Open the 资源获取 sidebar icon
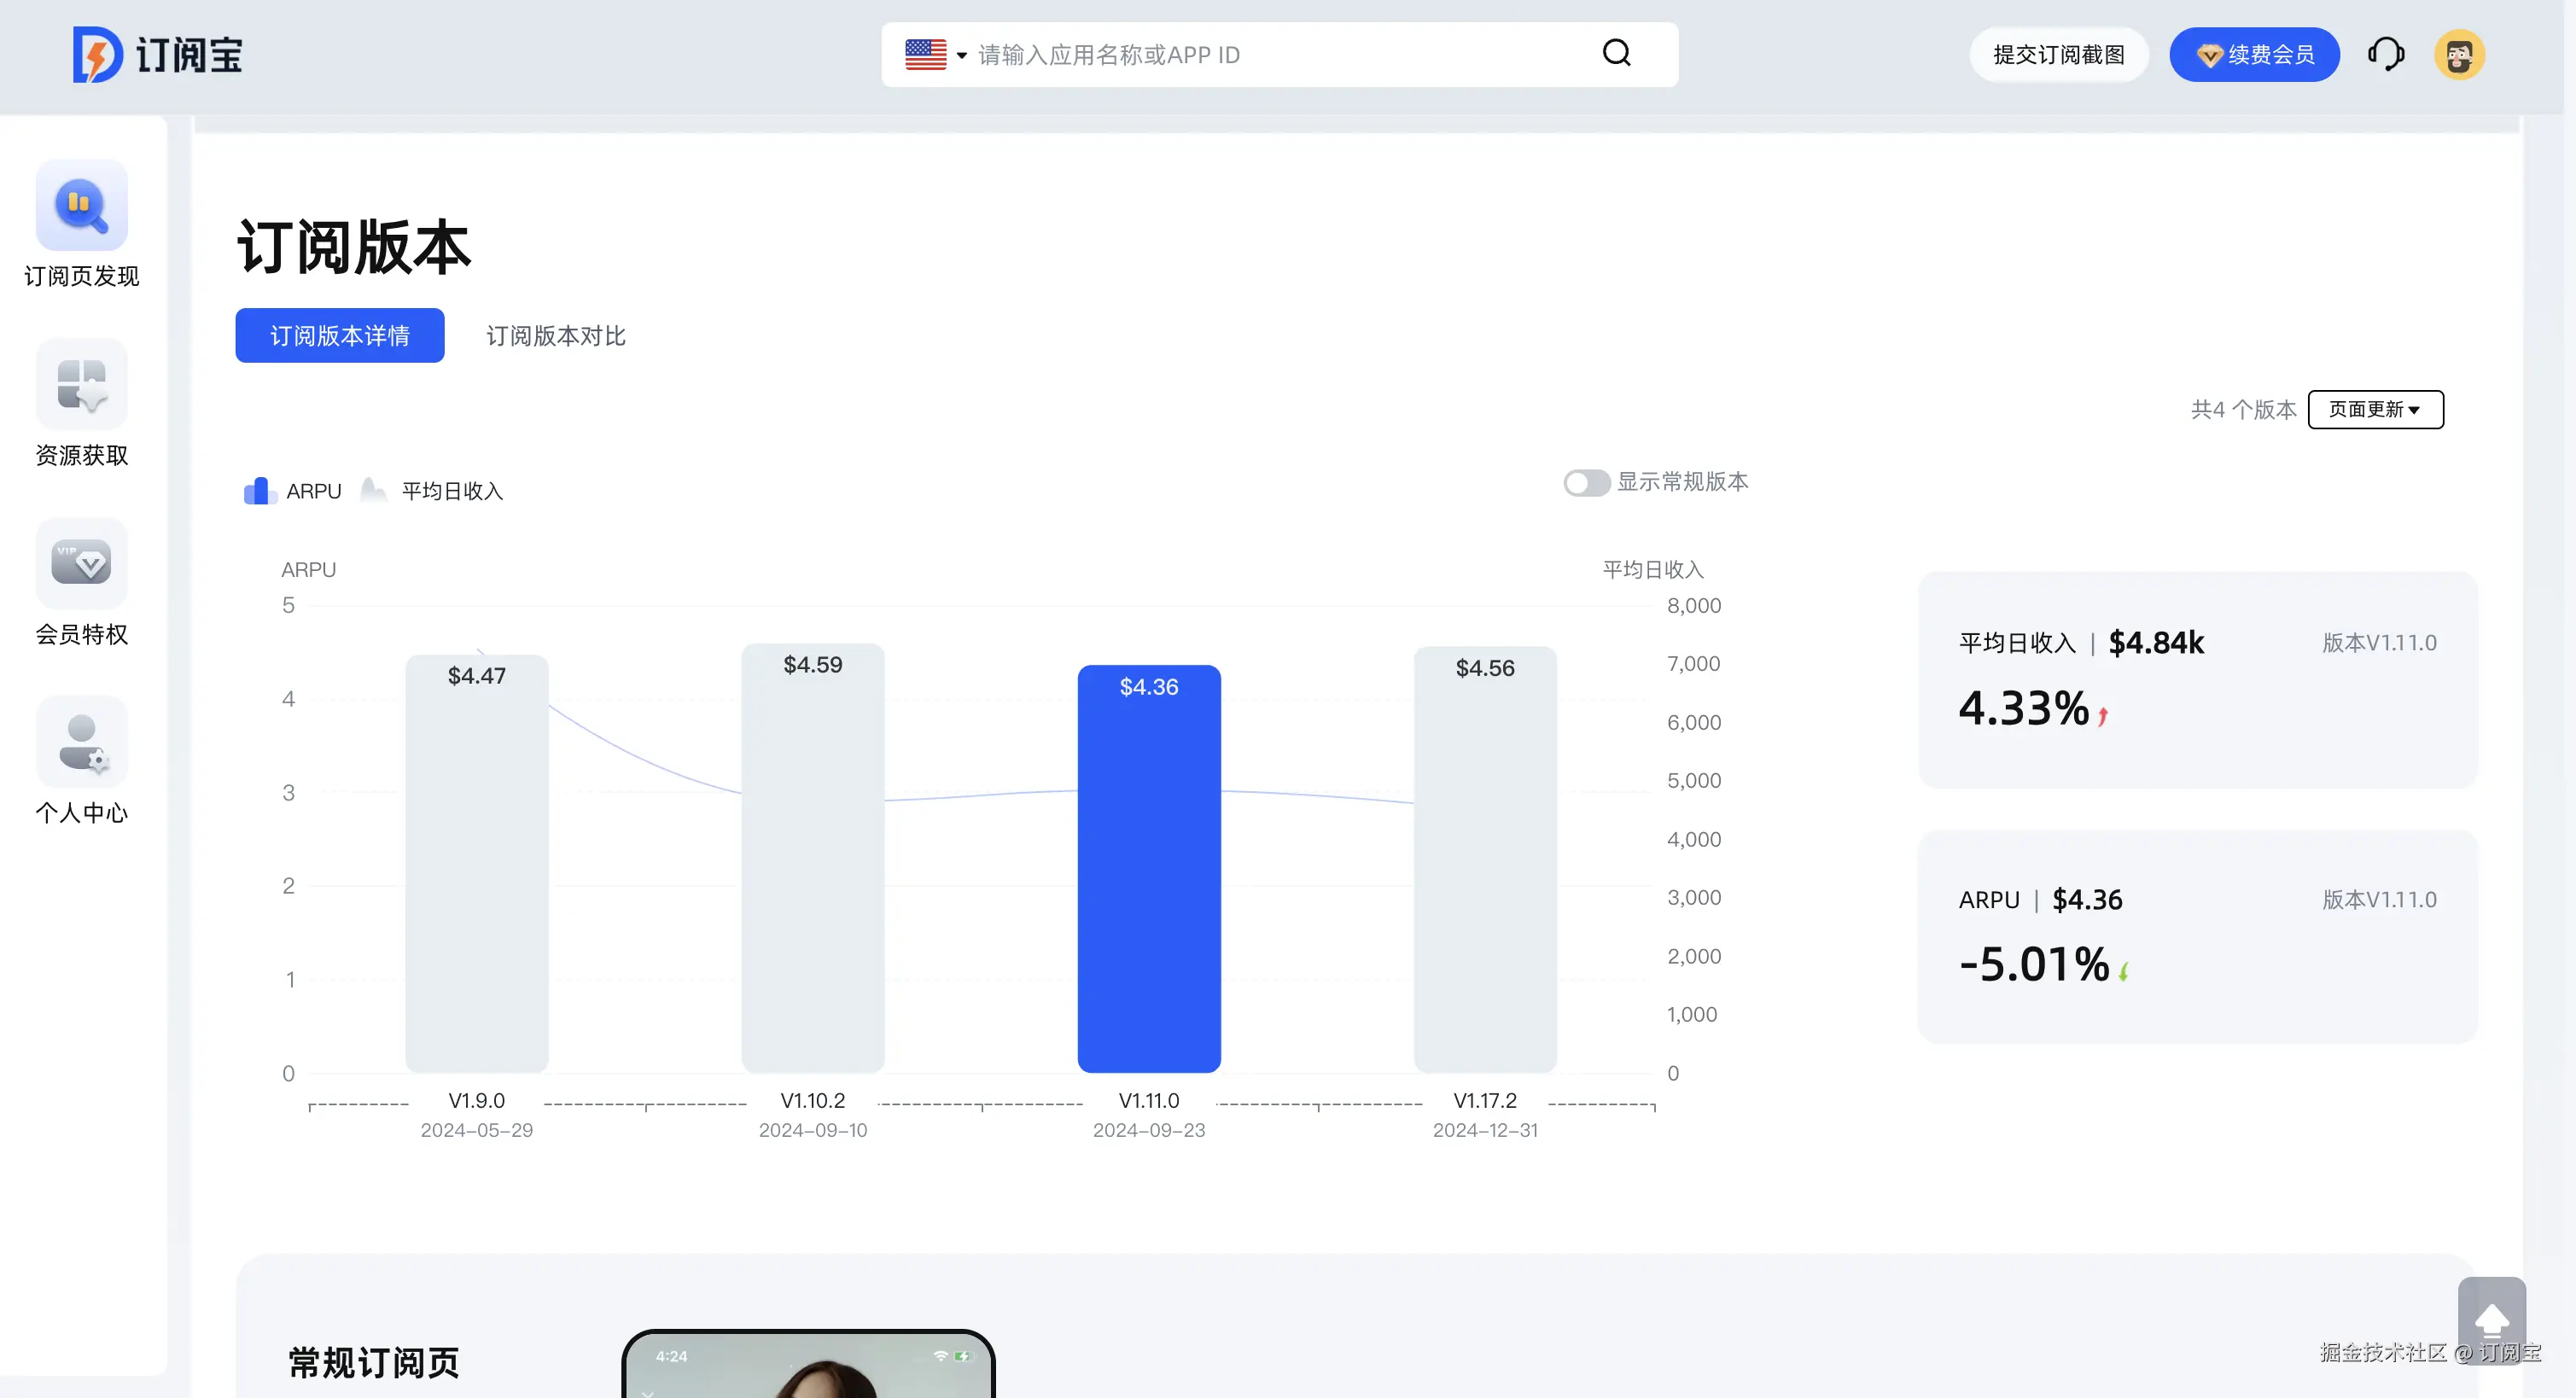The image size is (2576, 1398). (81, 385)
